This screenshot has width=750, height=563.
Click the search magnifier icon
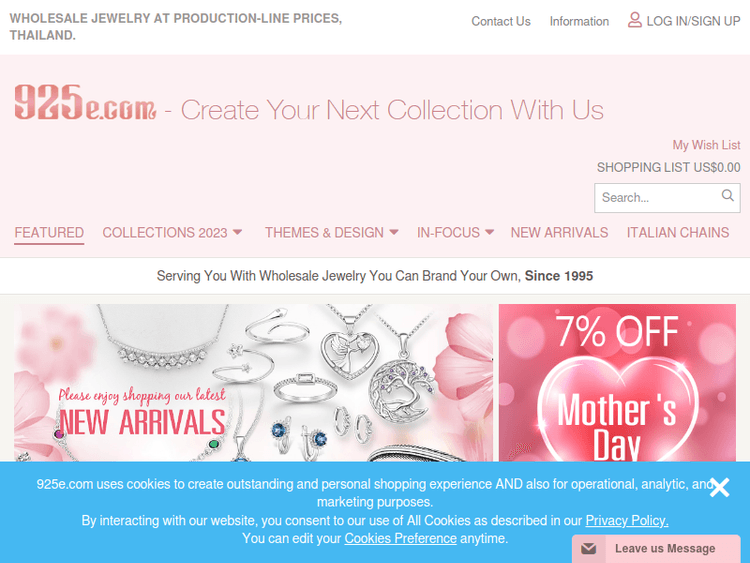728,195
